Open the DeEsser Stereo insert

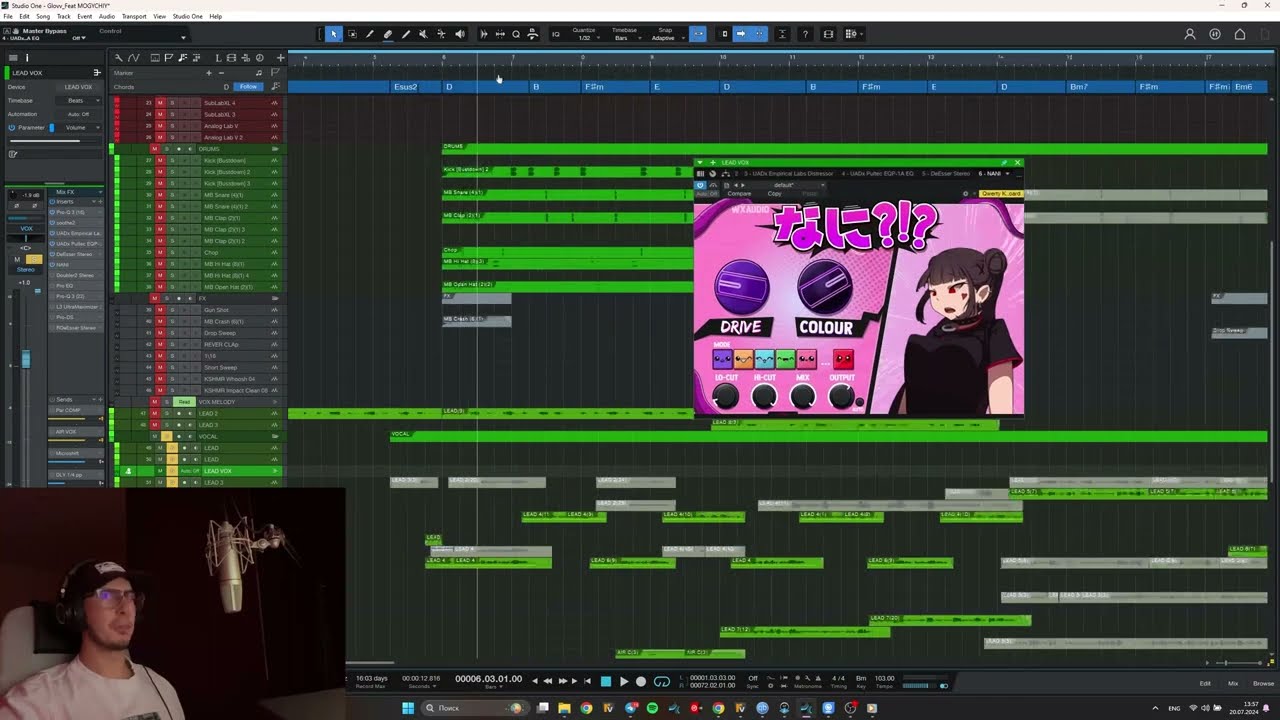75,254
